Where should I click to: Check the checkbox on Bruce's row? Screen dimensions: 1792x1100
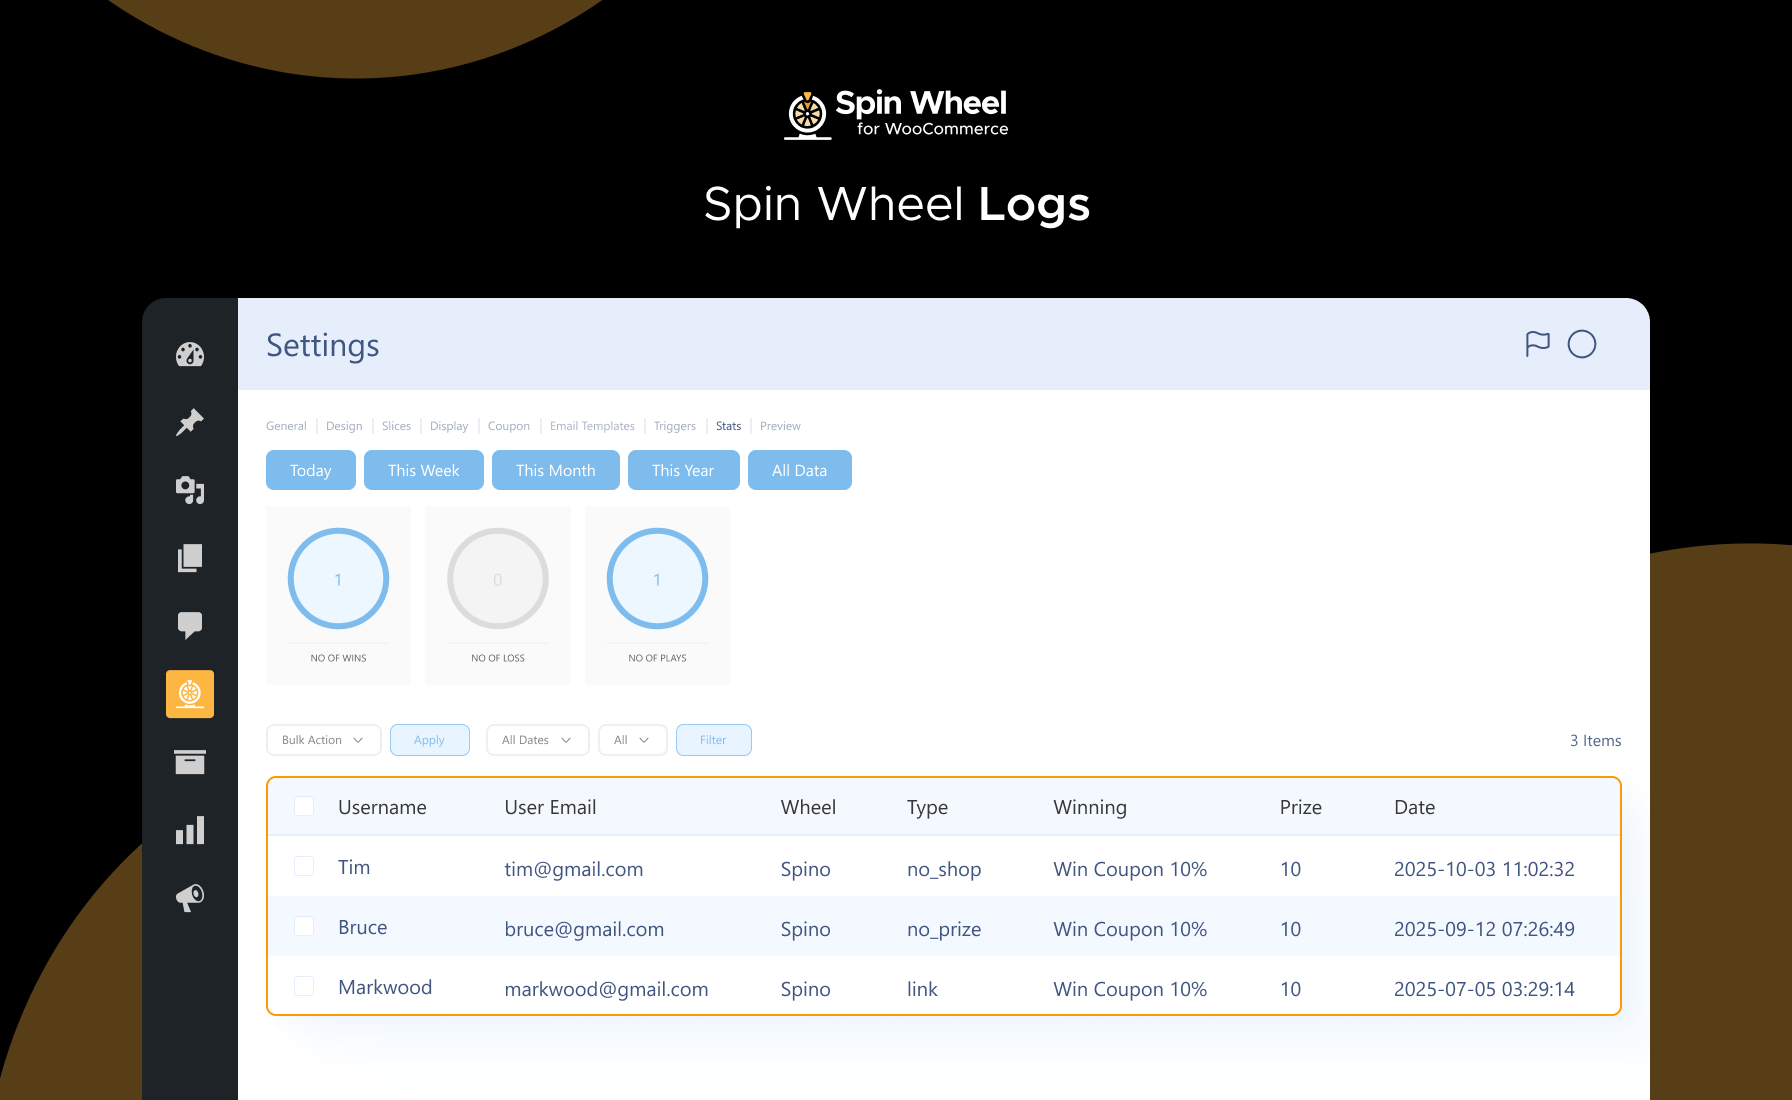coord(304,926)
